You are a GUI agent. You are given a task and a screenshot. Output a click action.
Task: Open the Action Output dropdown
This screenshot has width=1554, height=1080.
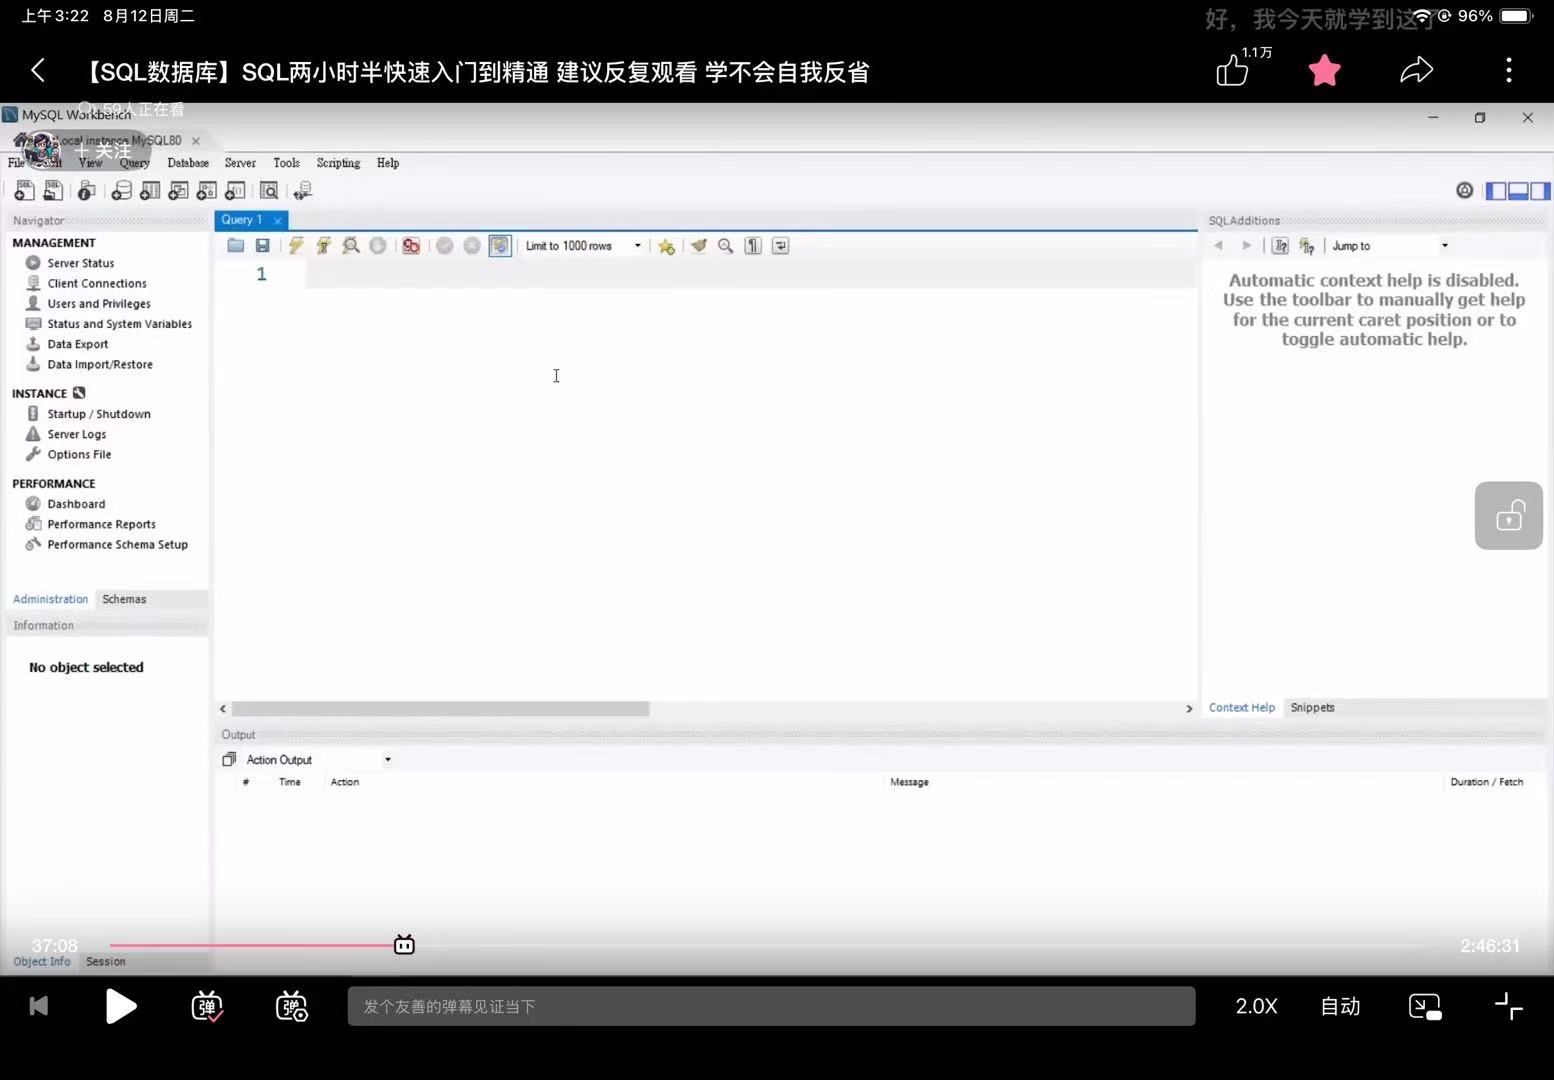point(318,760)
